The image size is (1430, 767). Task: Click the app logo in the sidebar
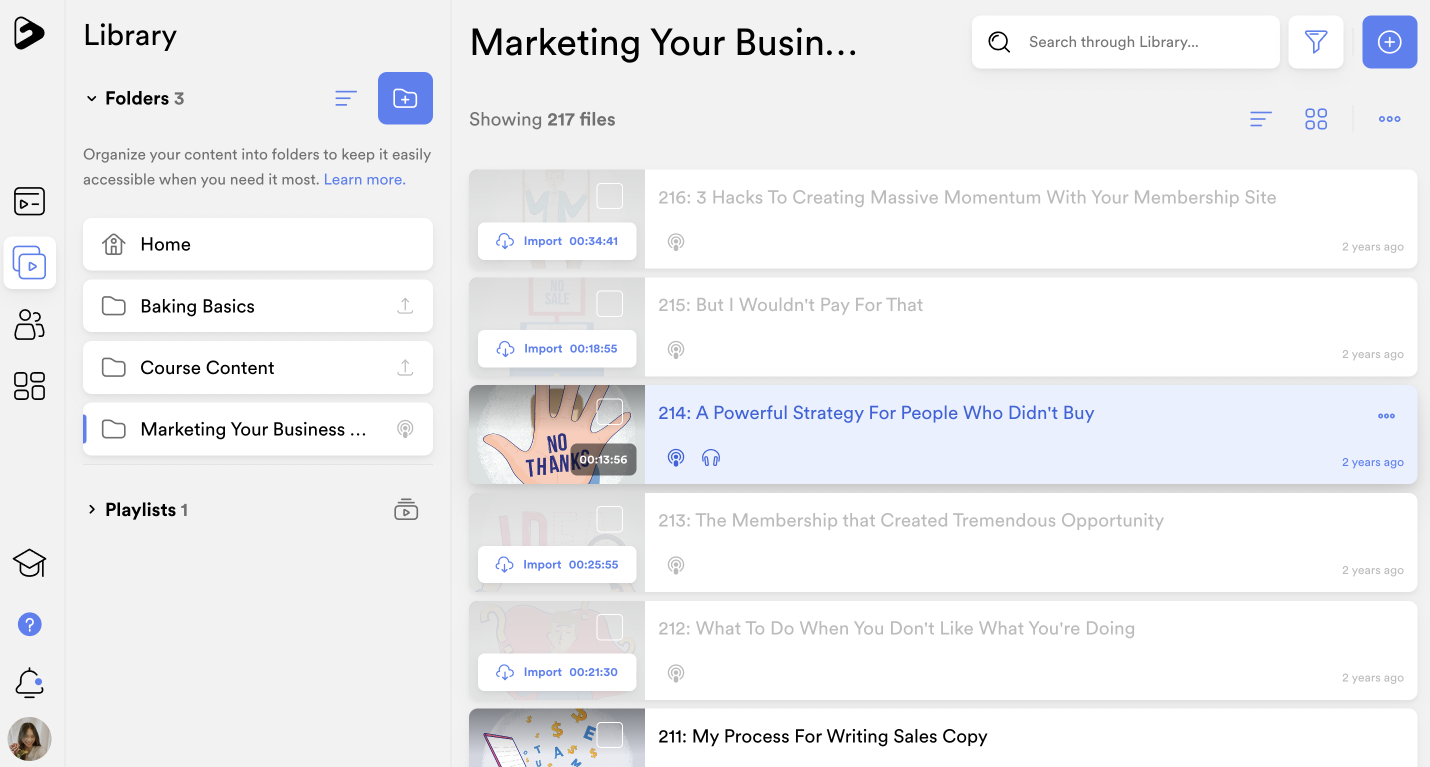(x=29, y=33)
